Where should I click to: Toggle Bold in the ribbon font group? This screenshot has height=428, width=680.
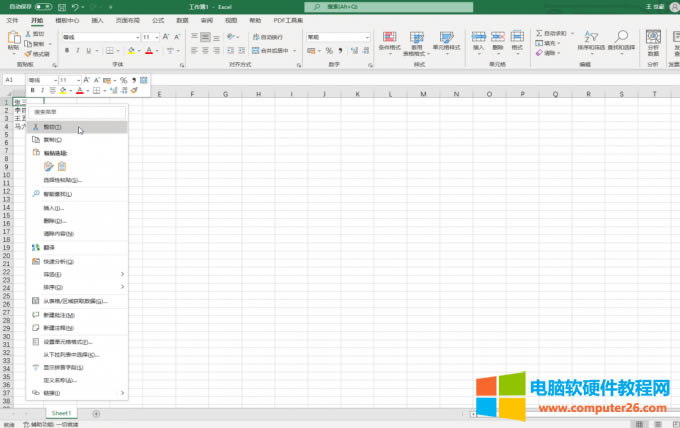[65, 50]
